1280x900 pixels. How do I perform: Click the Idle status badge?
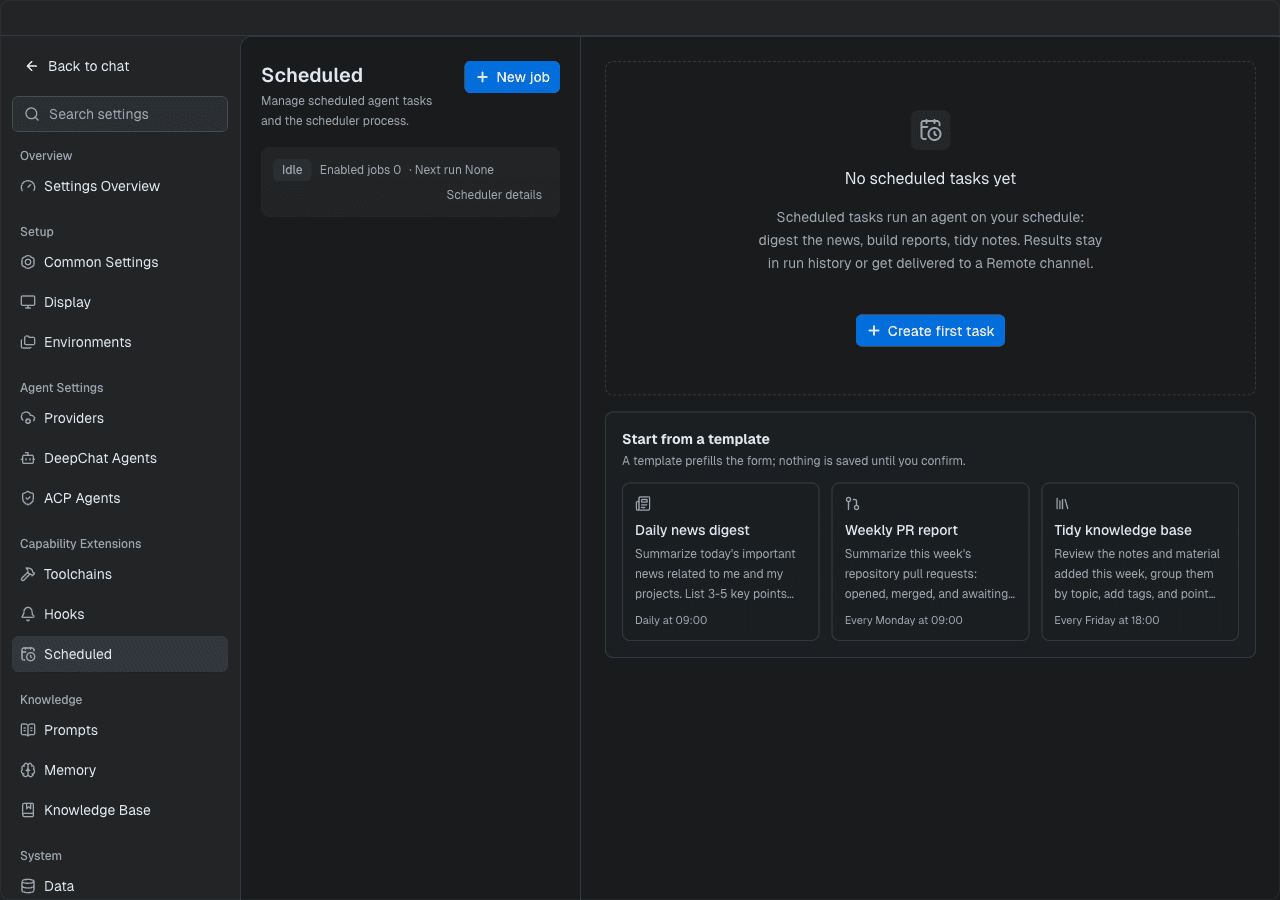(x=292, y=170)
